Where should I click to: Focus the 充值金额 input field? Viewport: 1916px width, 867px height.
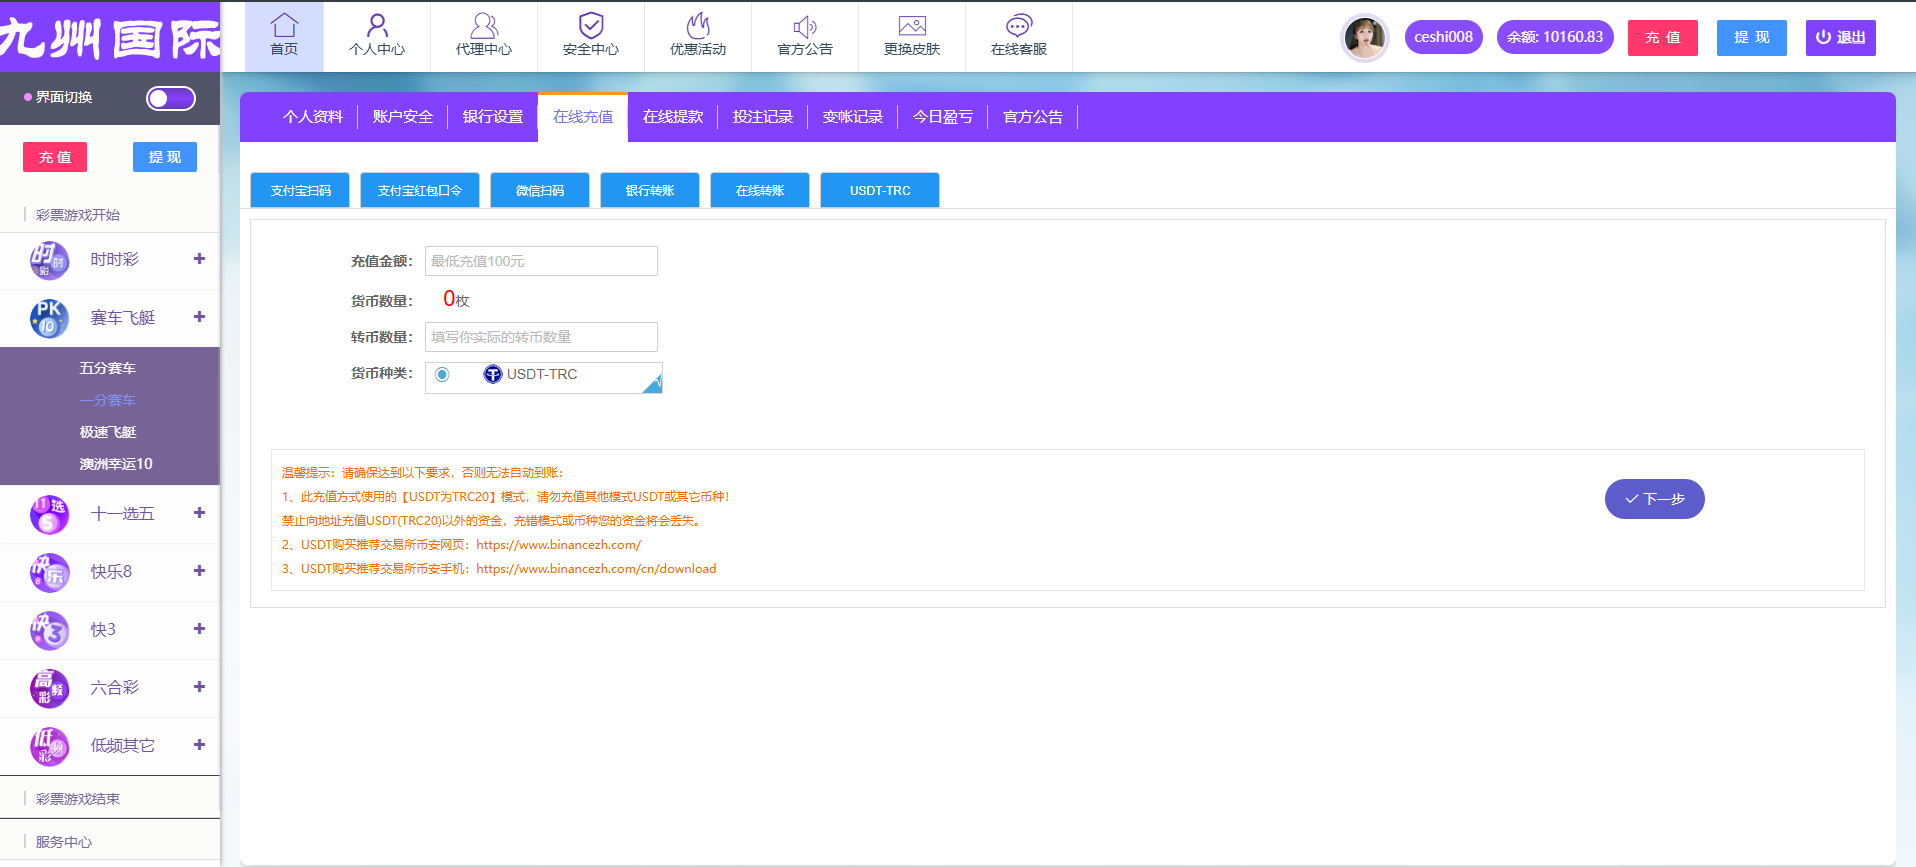click(x=541, y=261)
